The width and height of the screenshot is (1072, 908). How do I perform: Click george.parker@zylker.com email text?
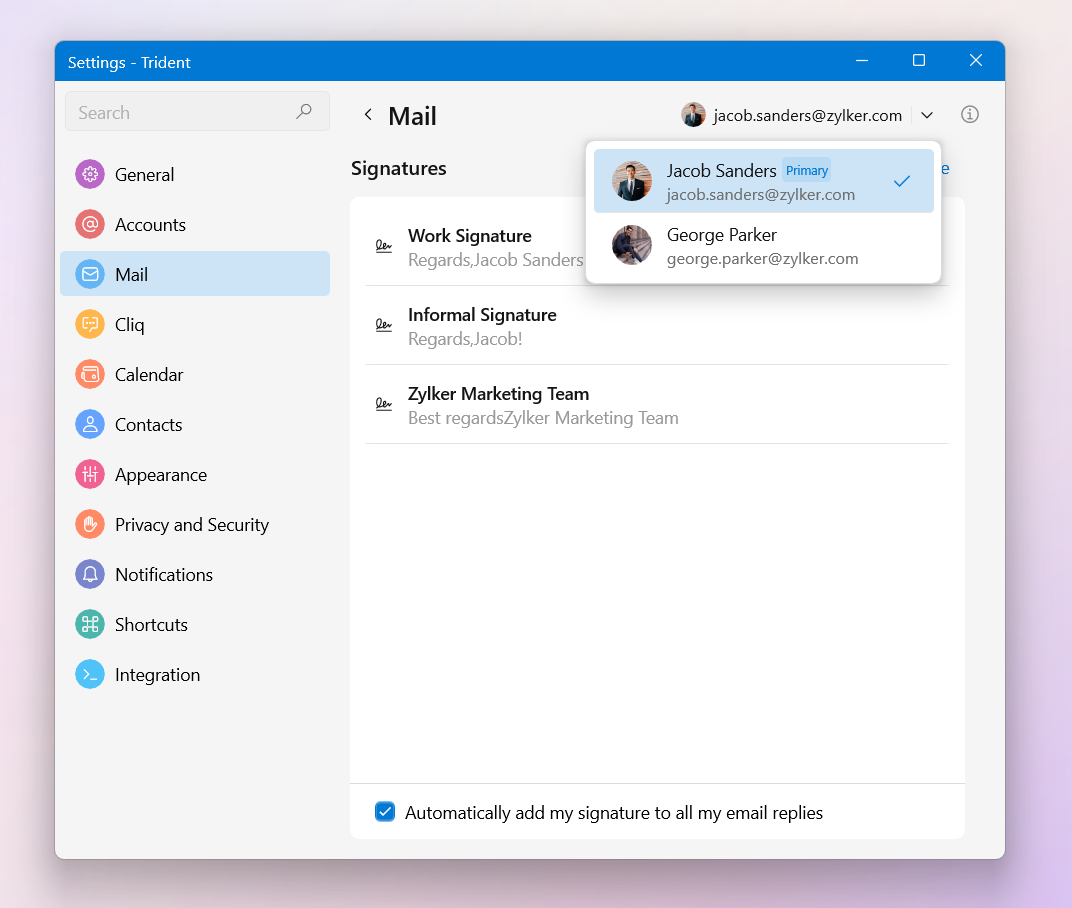(x=762, y=258)
